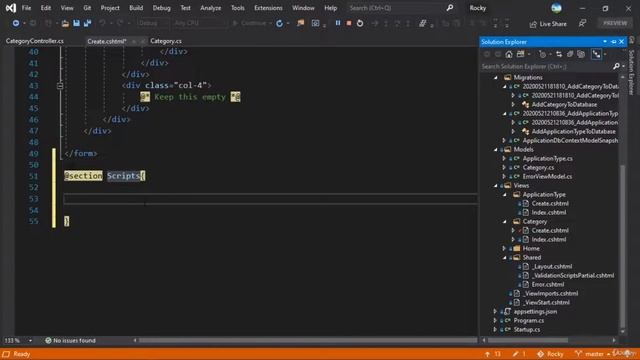The image size is (640, 360).
Task: Expand the appsettings.json node
Action: click(496, 311)
